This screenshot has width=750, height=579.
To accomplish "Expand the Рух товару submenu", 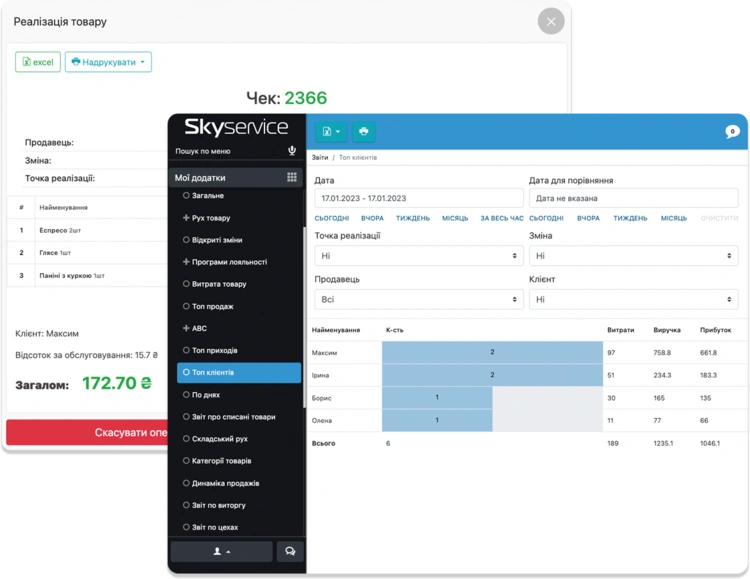I will point(207,218).
